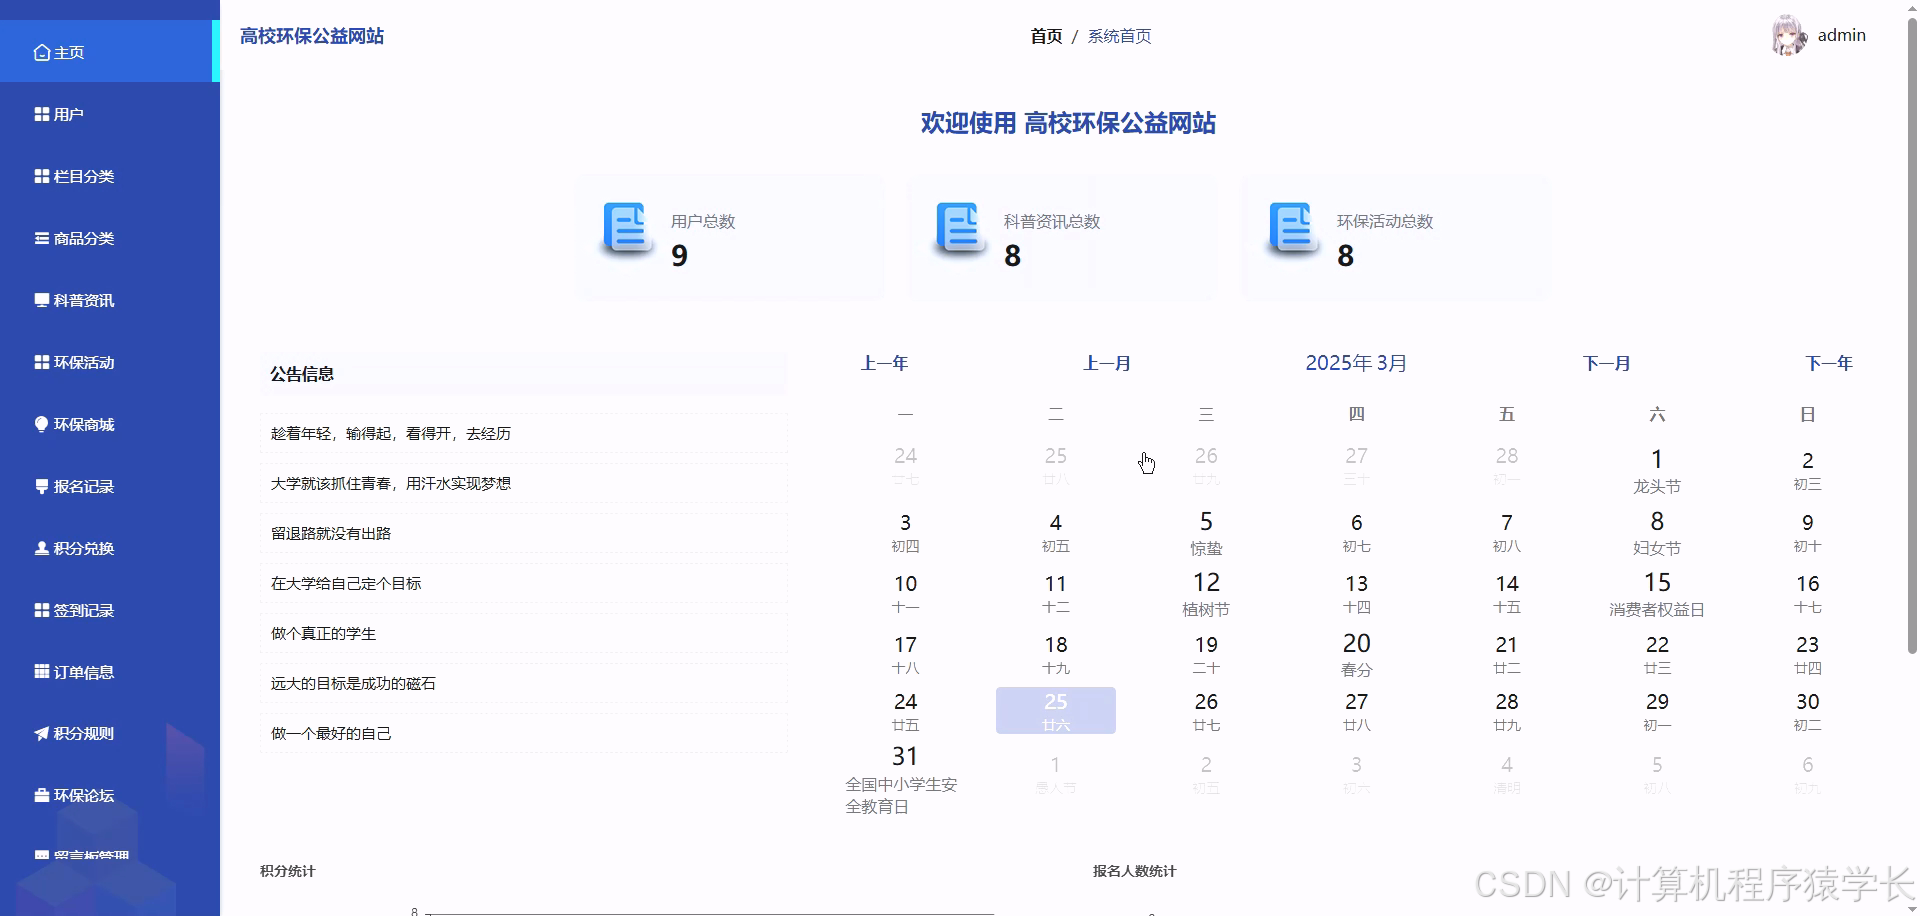Open notice 留退路就没有出路
Image resolution: width=1920 pixels, height=916 pixels.
[x=524, y=534]
